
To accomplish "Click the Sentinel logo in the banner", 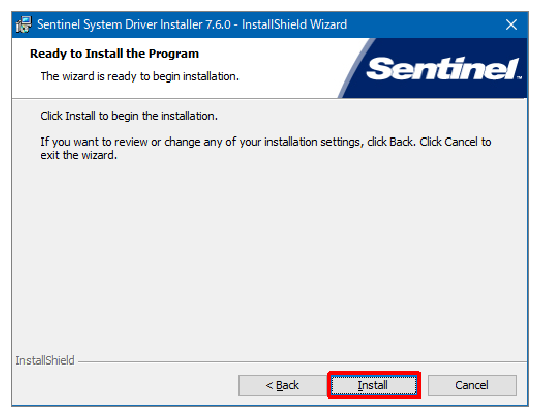I will [x=442, y=69].
